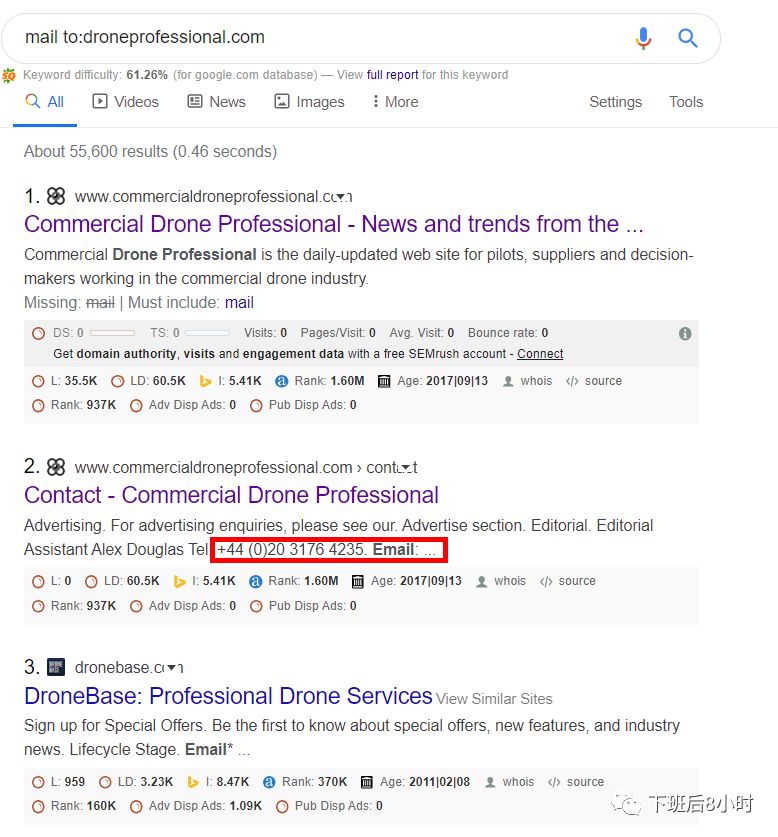Click Adv Disp Ads: 1.09K in result 3

click(x=196, y=806)
